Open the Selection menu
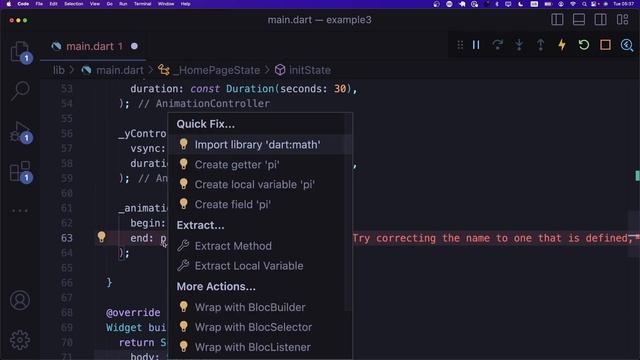 tap(73, 4)
